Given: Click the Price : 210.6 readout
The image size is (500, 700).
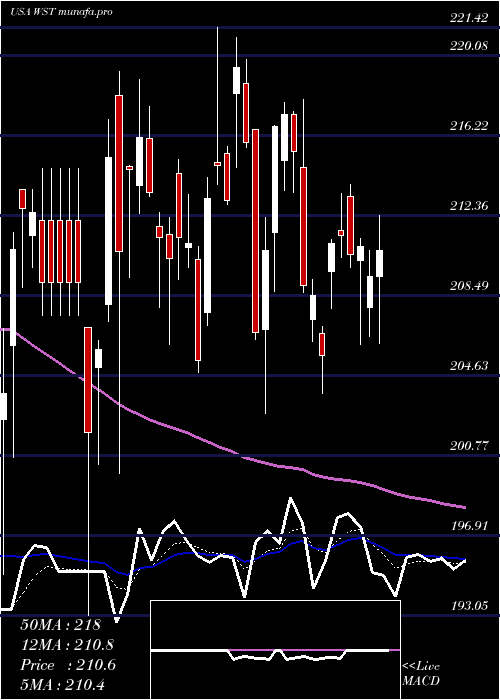Looking at the screenshot, I should tap(68, 665).
